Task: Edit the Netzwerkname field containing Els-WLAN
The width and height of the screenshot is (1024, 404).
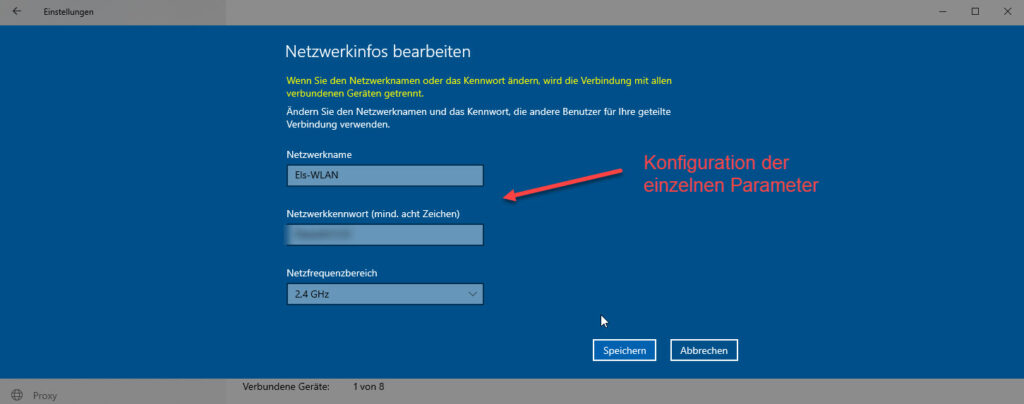Action: (385, 176)
